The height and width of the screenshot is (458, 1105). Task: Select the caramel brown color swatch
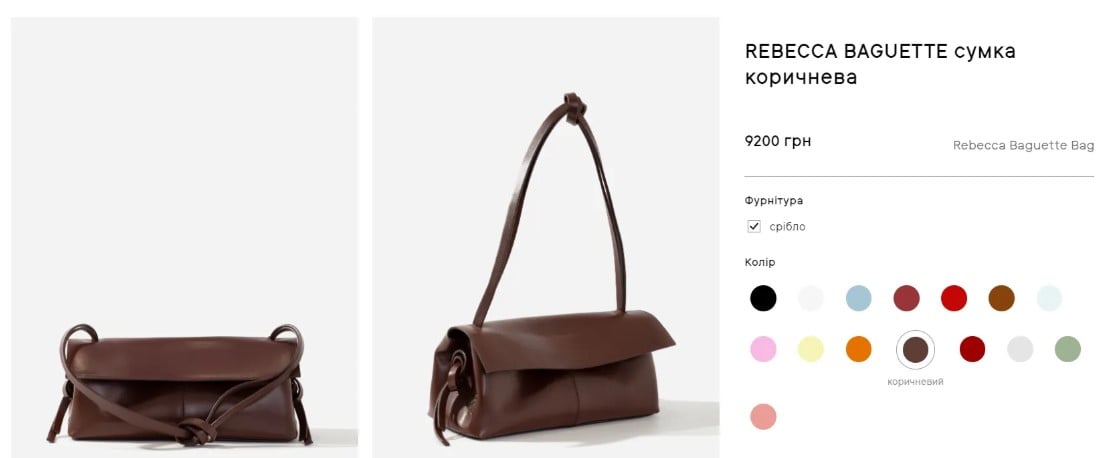tap(1001, 298)
